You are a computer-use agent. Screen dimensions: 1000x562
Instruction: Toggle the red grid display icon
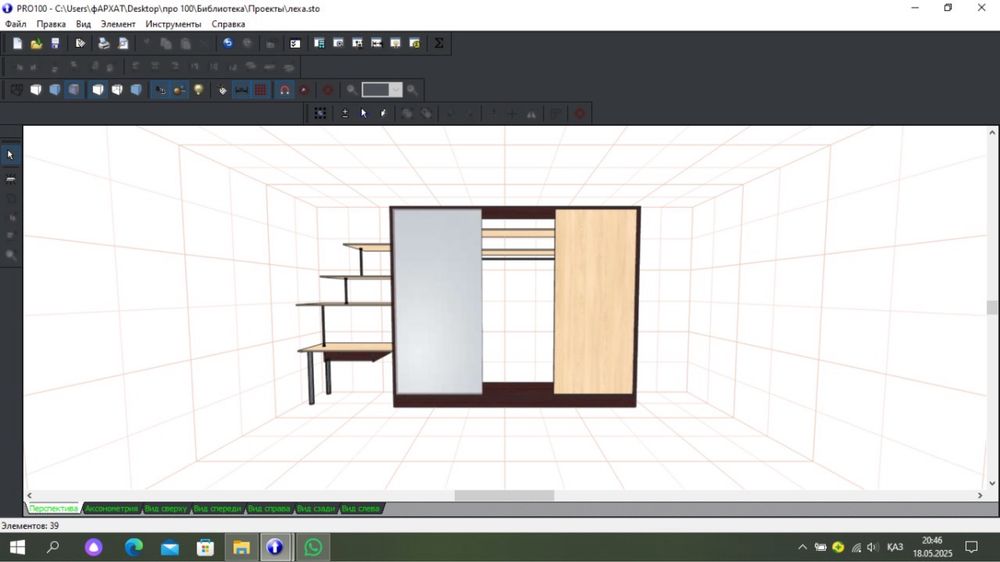pos(261,90)
